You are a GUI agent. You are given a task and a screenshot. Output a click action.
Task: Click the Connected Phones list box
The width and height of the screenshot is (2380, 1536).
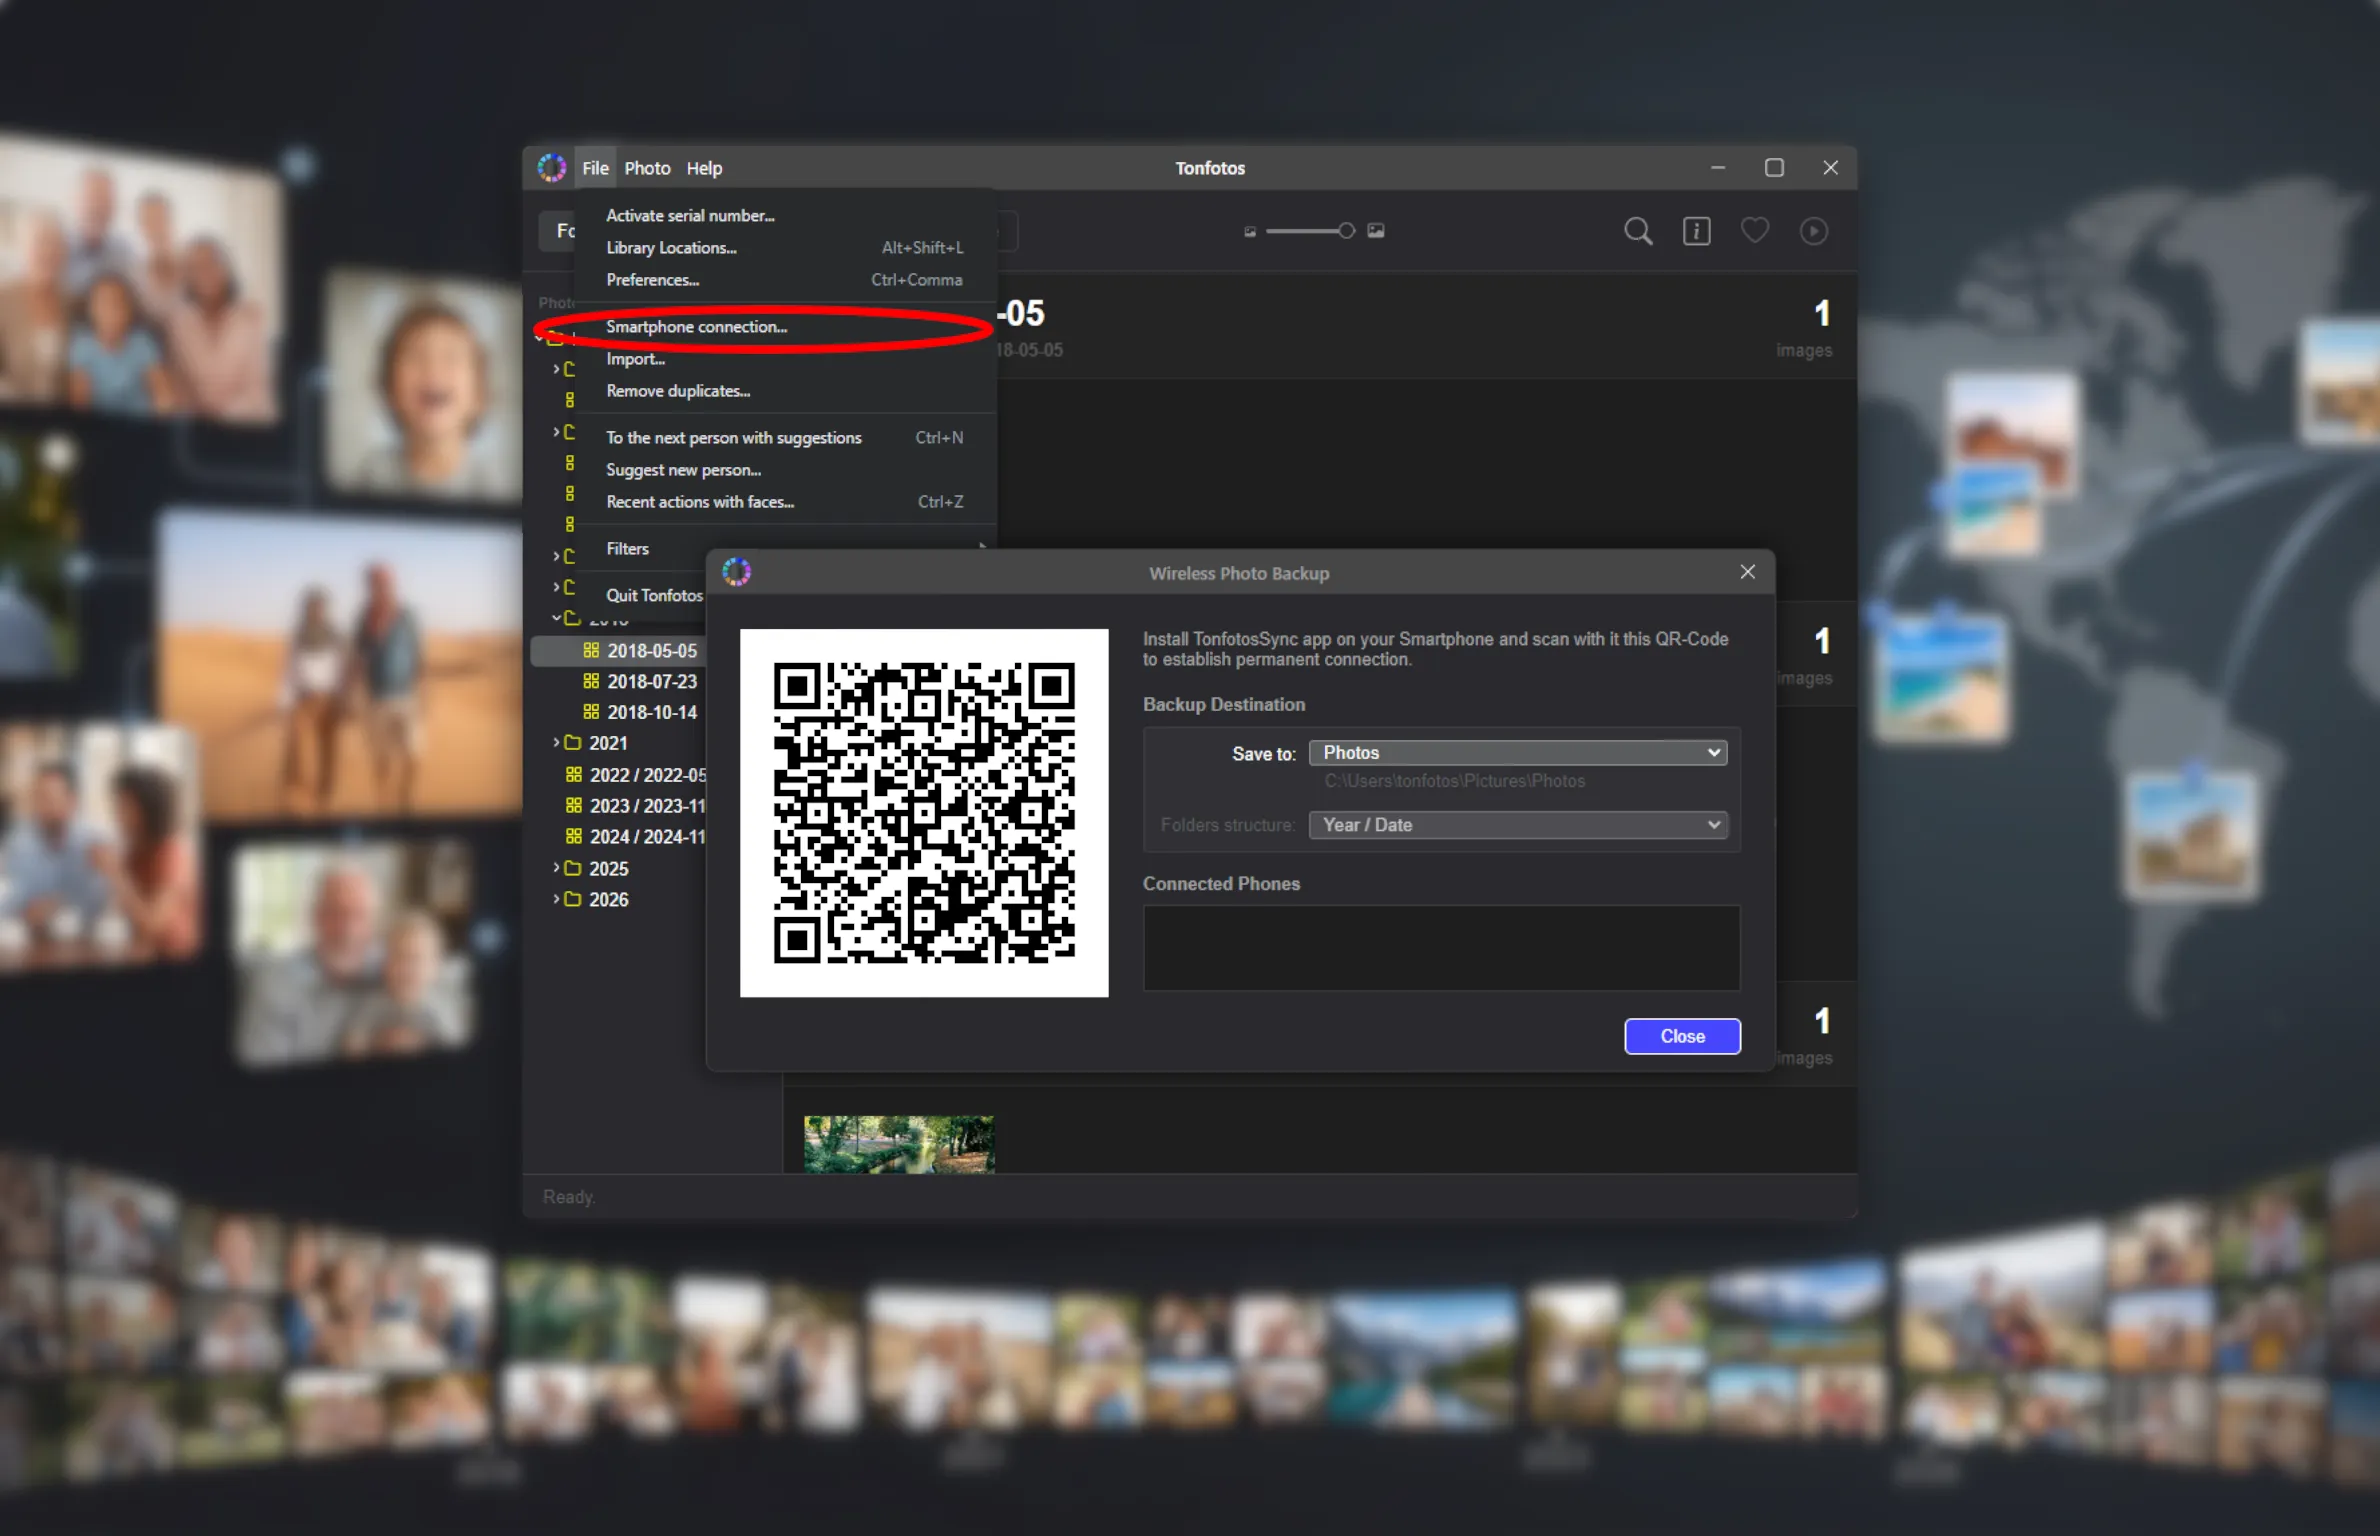tap(1441, 948)
